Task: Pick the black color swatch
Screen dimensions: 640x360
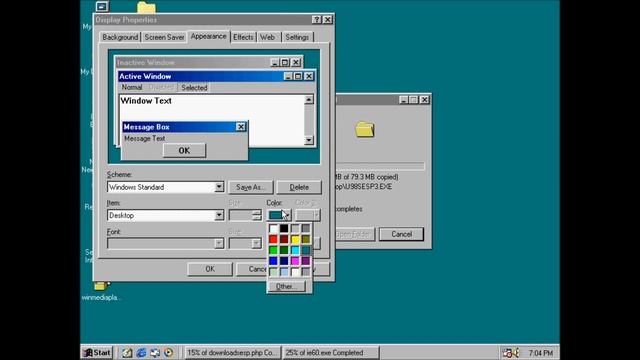Action: click(x=284, y=229)
